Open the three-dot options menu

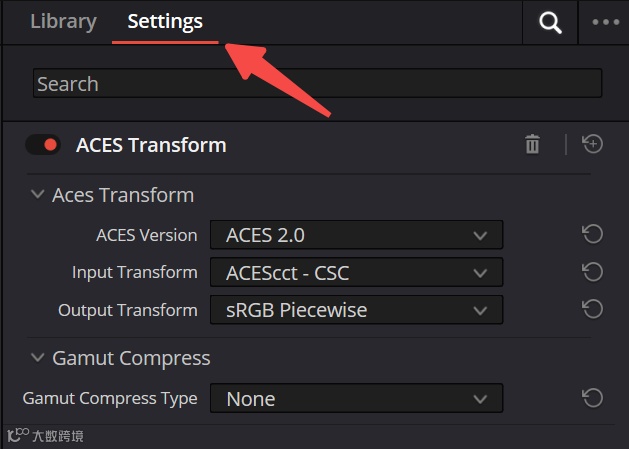click(606, 23)
